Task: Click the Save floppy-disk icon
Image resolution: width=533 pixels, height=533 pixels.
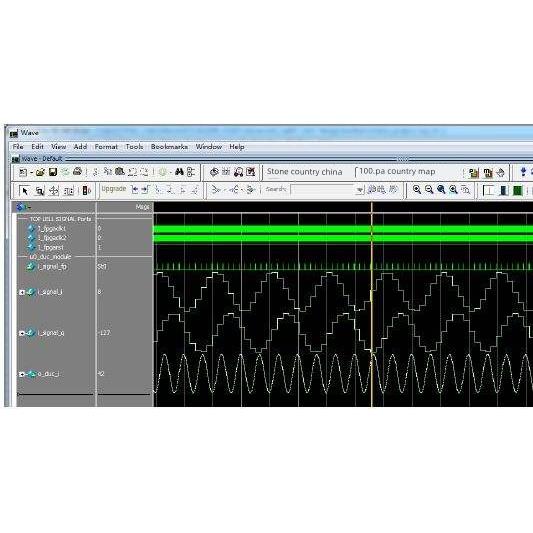Action: (53, 172)
